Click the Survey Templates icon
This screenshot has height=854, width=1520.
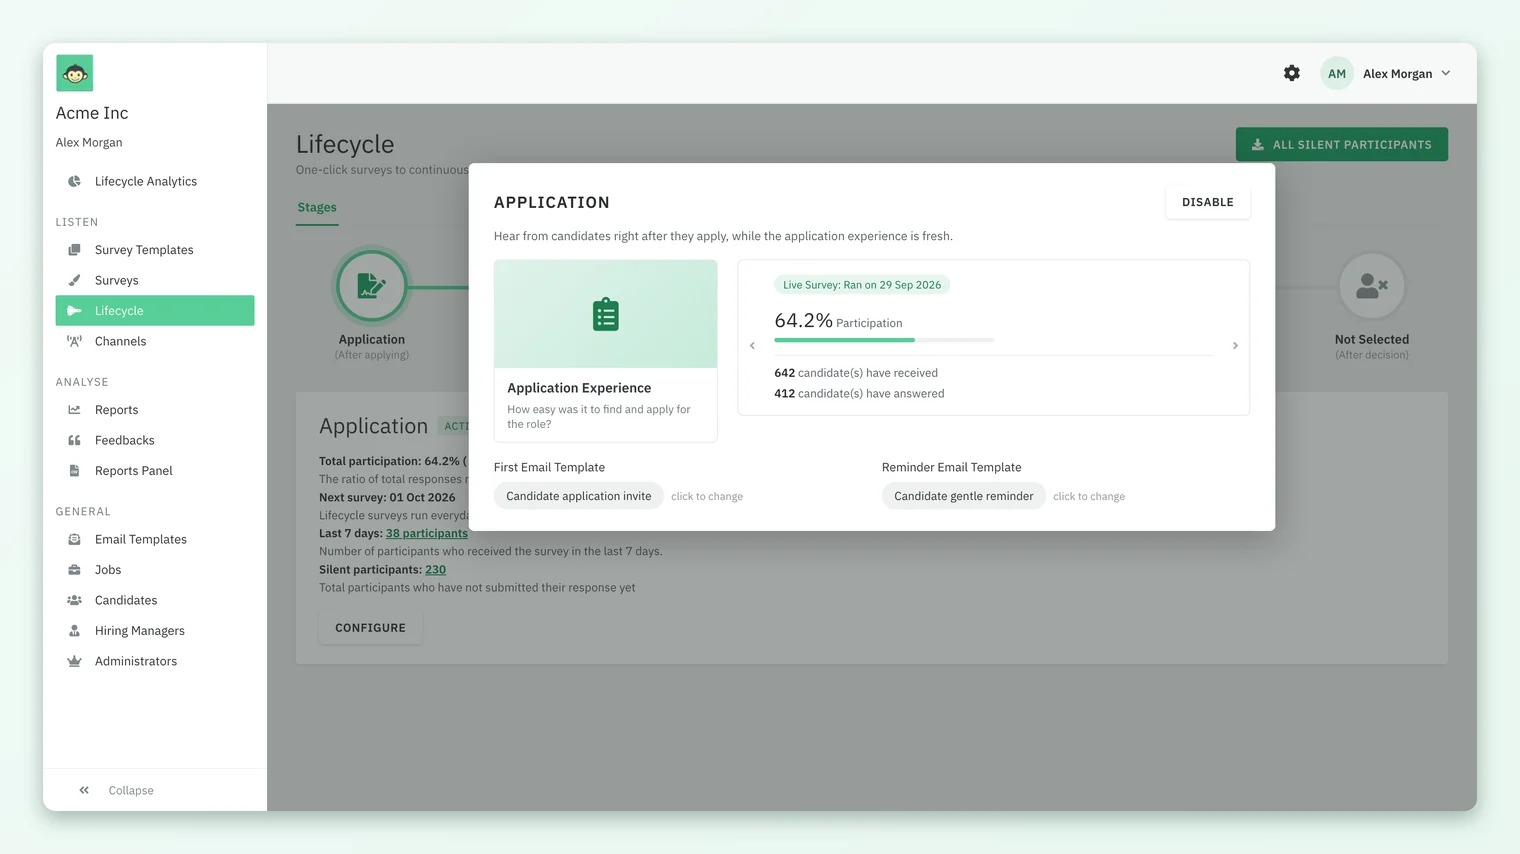[x=74, y=250]
